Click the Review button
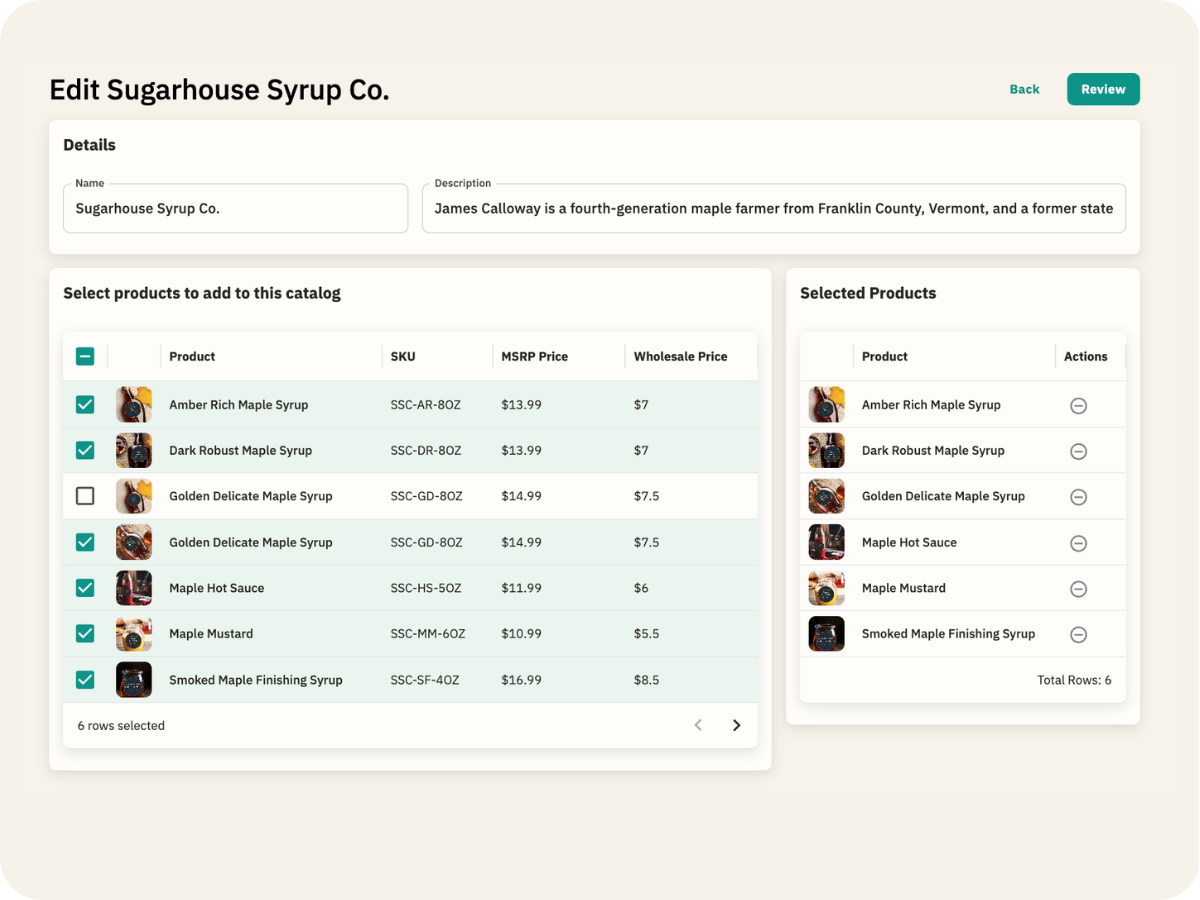The image size is (1200, 900). click(x=1103, y=89)
